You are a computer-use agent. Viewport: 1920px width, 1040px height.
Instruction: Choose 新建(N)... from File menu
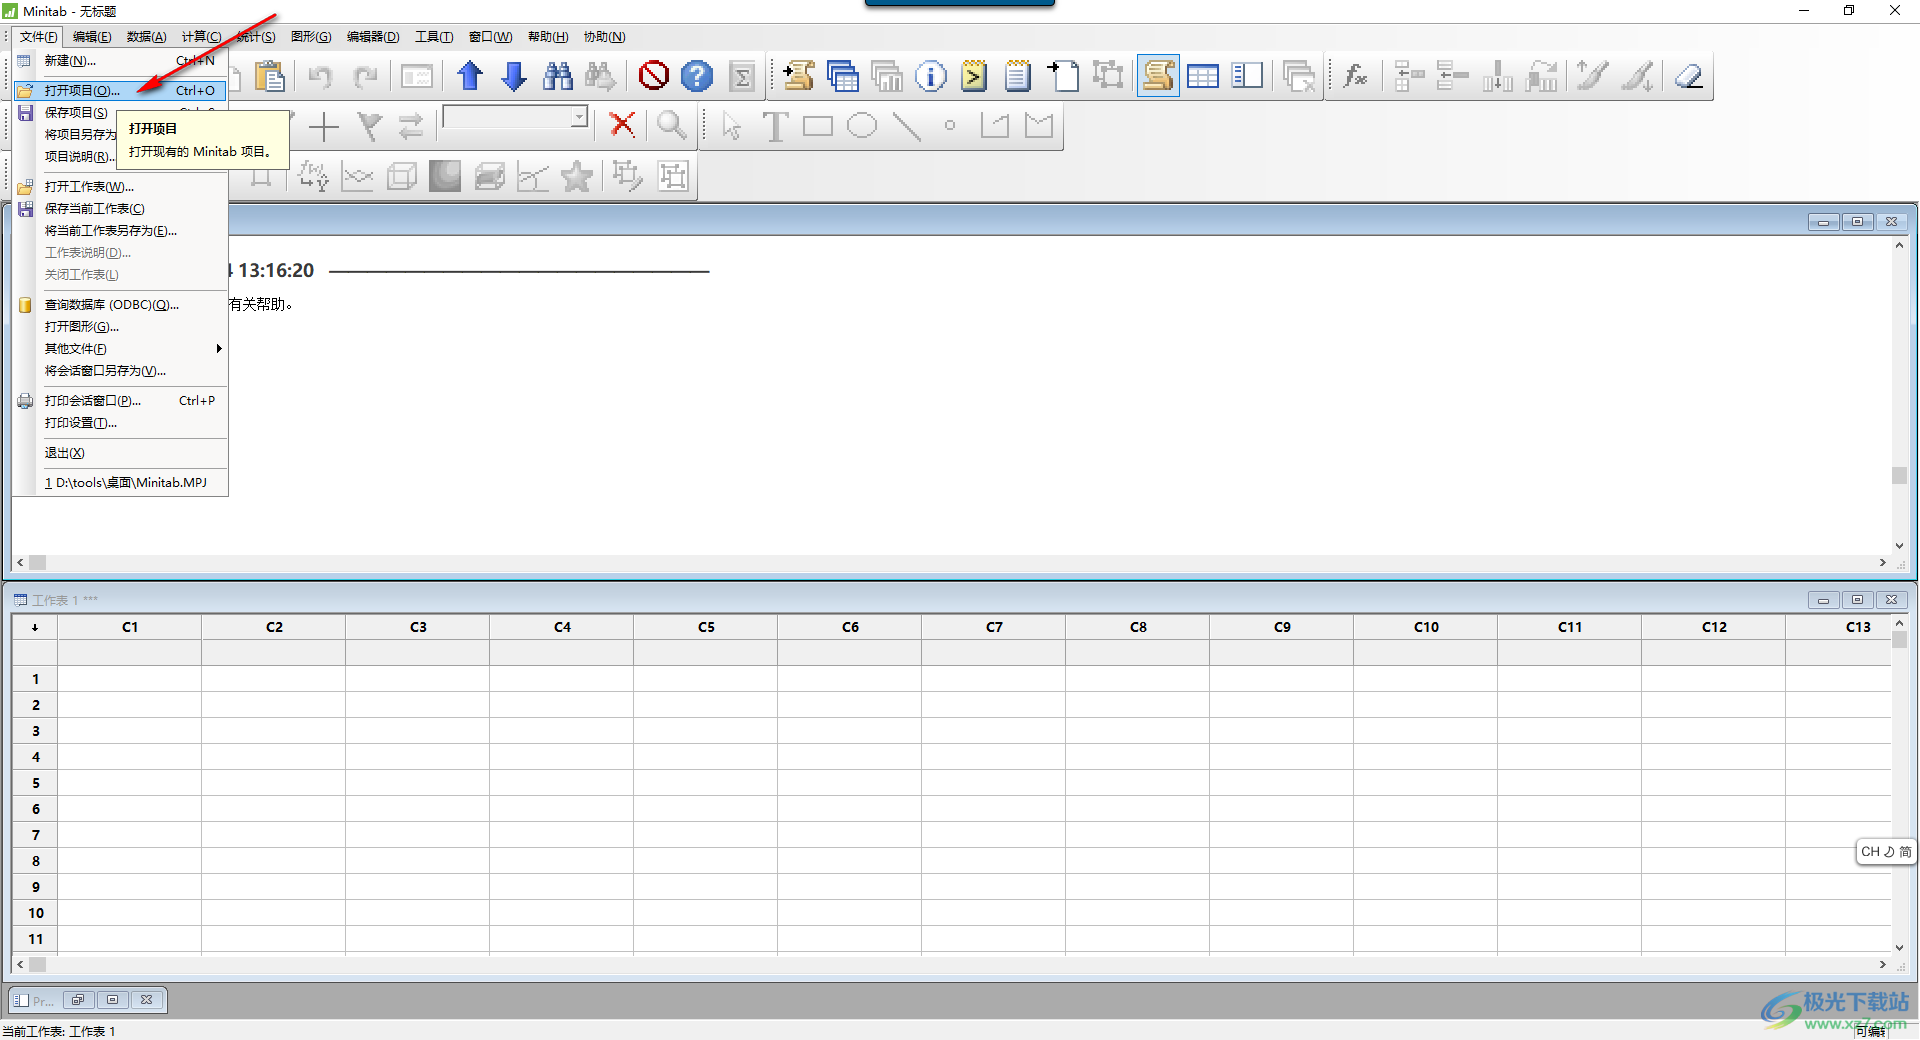(120, 61)
